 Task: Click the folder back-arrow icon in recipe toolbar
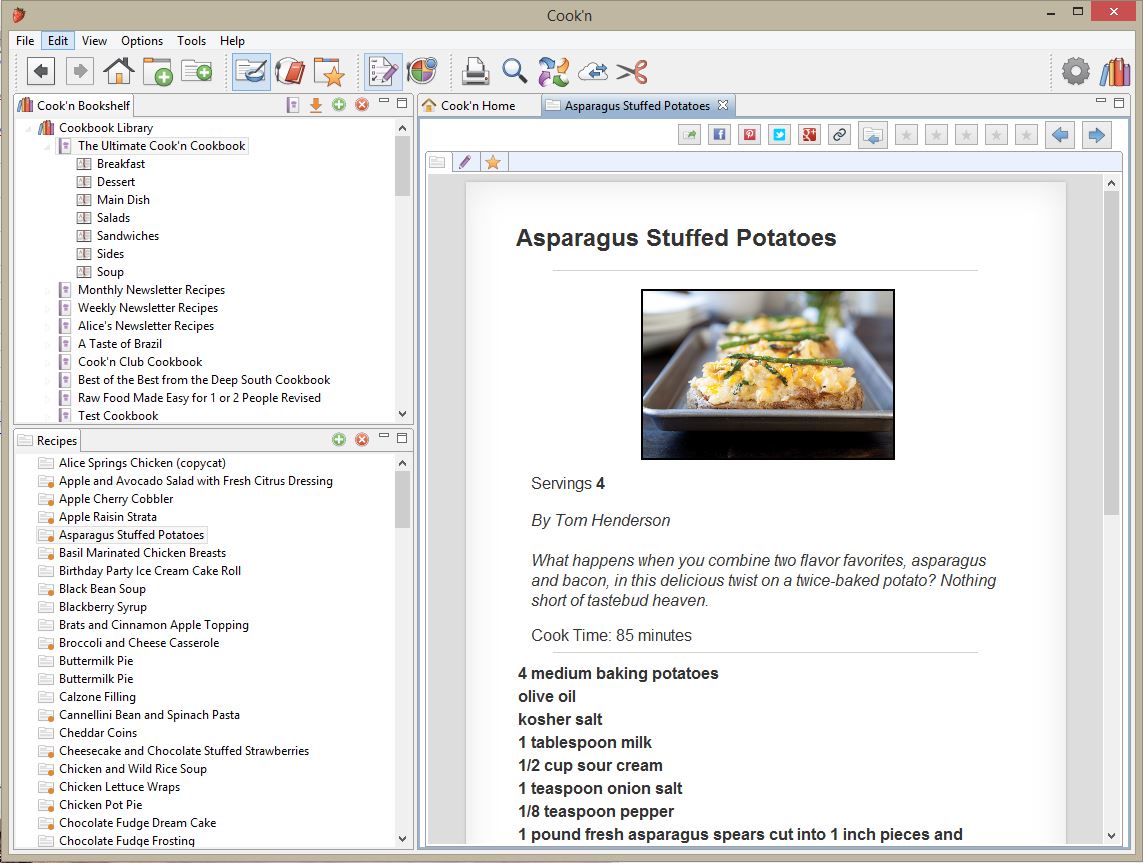[x=873, y=135]
